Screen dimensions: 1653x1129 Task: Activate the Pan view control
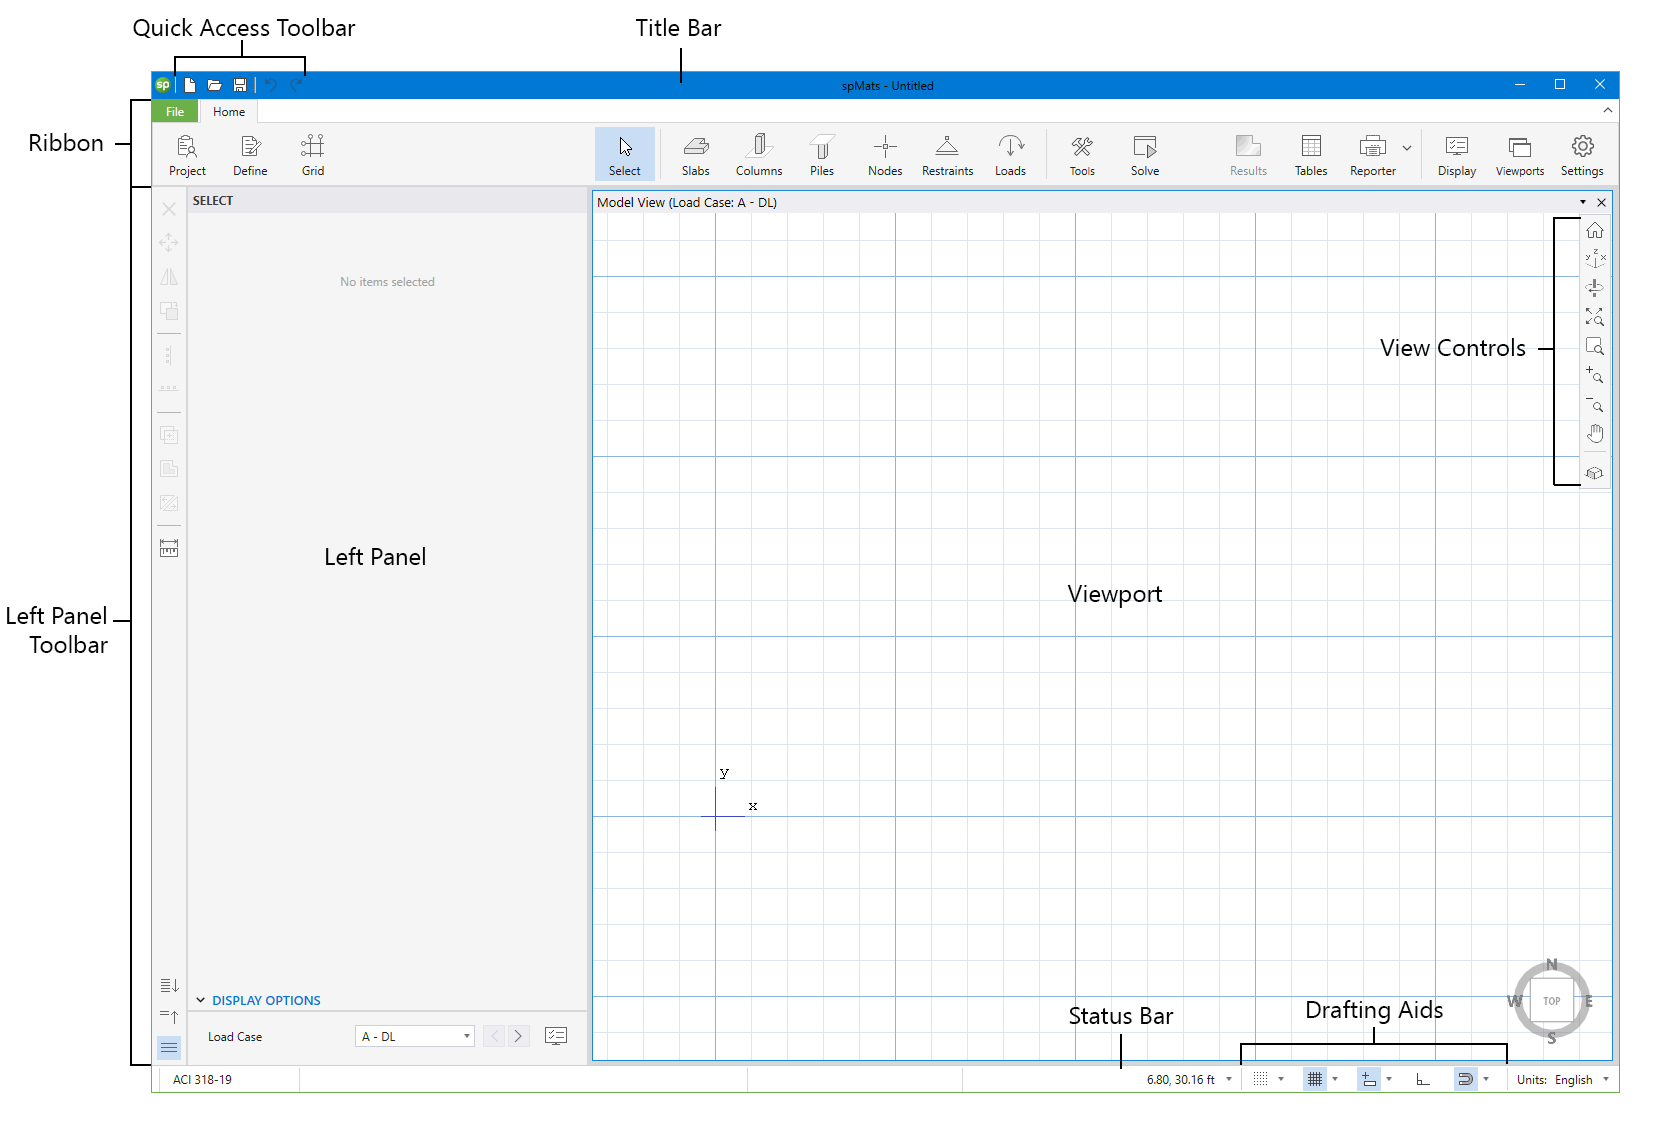point(1595,433)
